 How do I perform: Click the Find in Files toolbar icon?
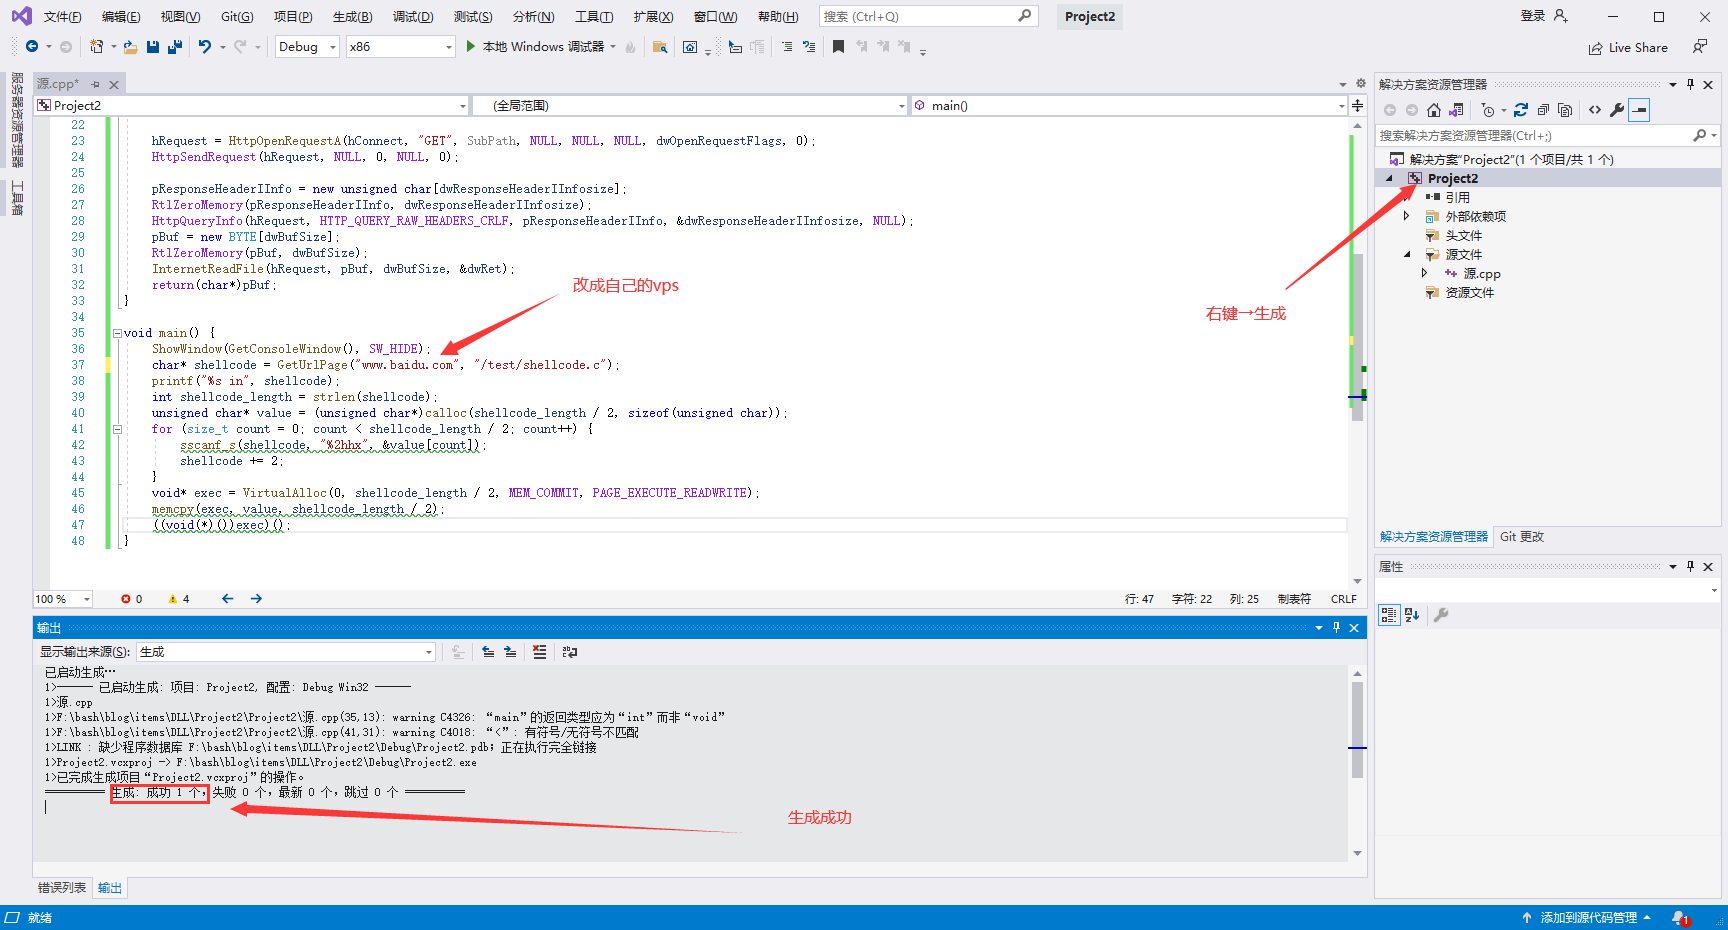[x=660, y=47]
